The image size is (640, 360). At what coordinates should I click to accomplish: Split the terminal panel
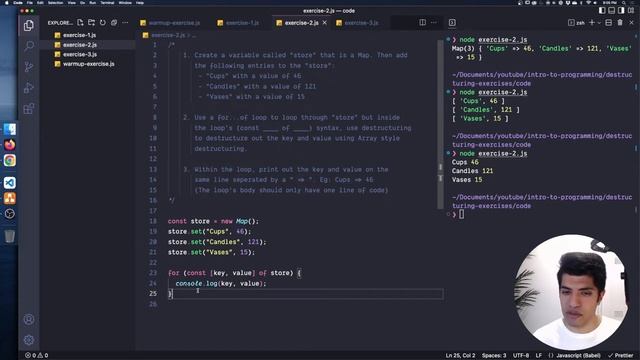tap(609, 22)
